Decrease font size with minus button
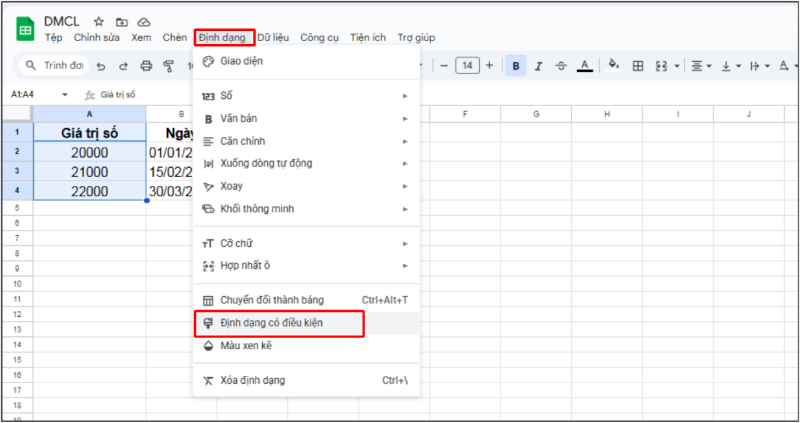The image size is (800, 423). 444,65
